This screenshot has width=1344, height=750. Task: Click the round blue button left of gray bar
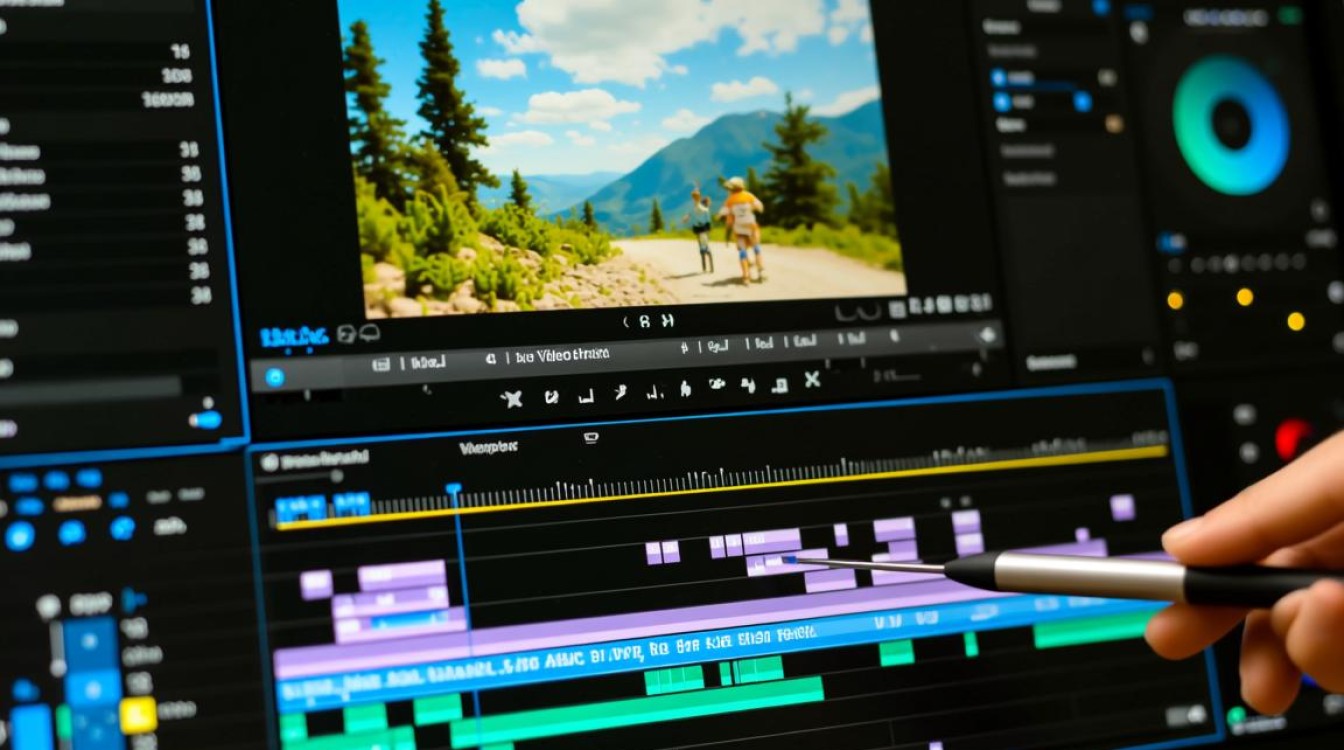pos(274,377)
